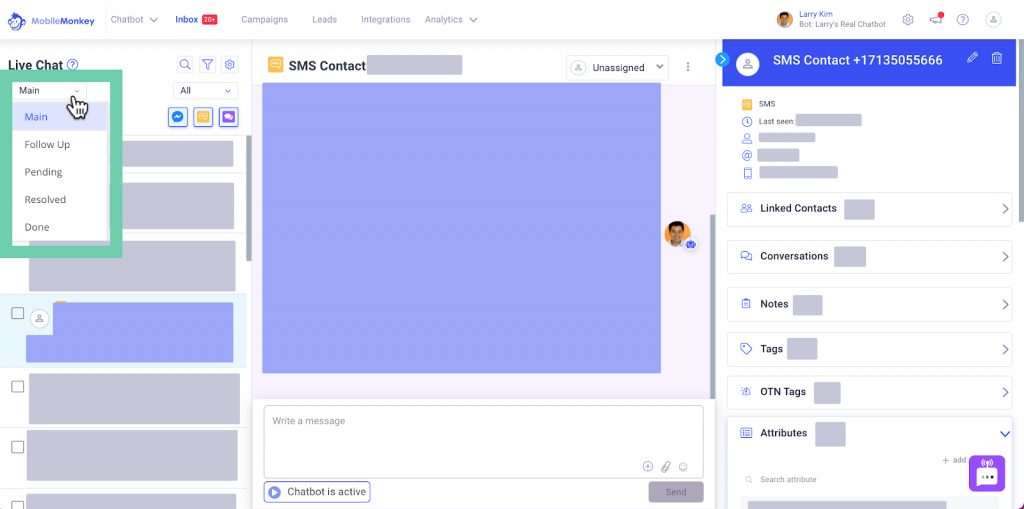Click the chat messages scrollbar

pyautogui.click(x=712, y=305)
